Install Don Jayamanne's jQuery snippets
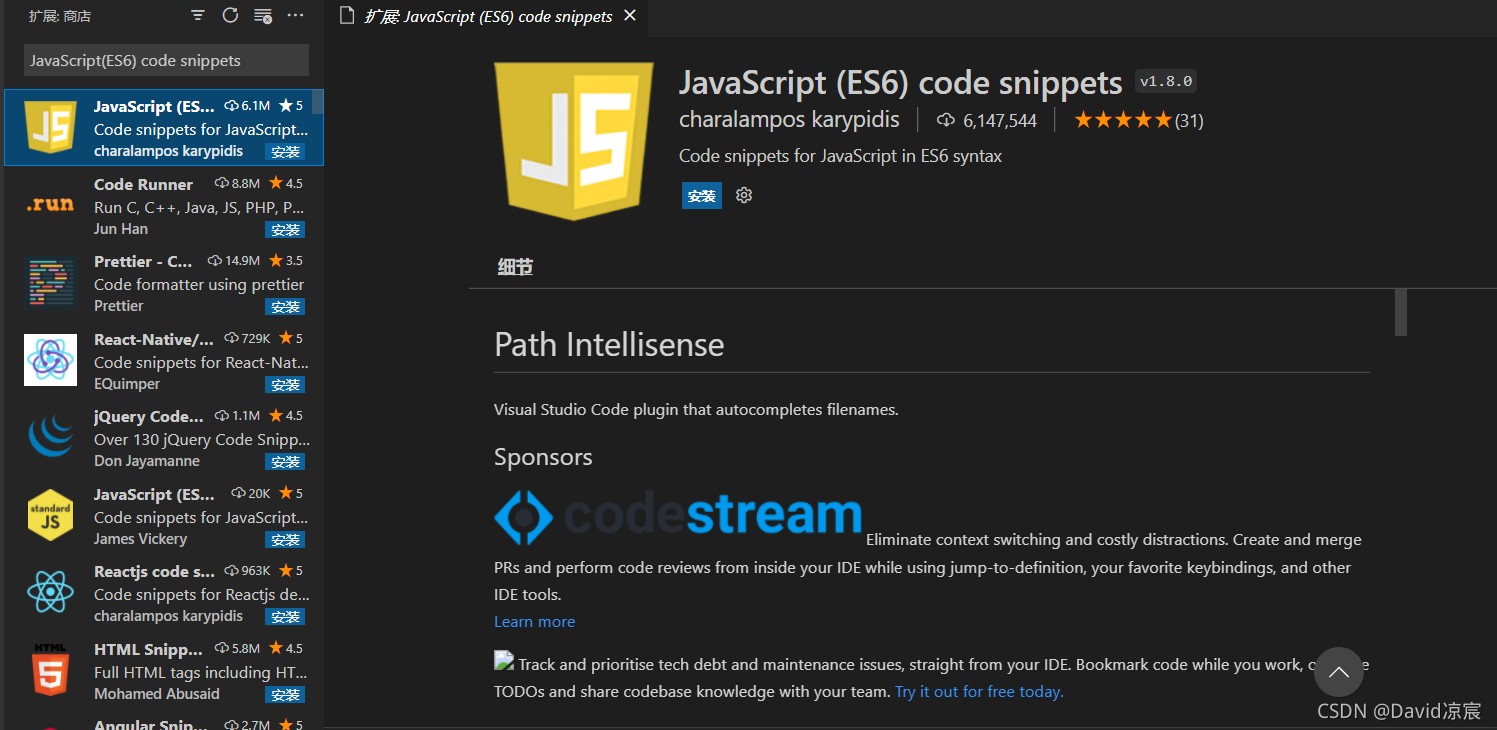This screenshot has height=730, width=1497. [x=285, y=462]
